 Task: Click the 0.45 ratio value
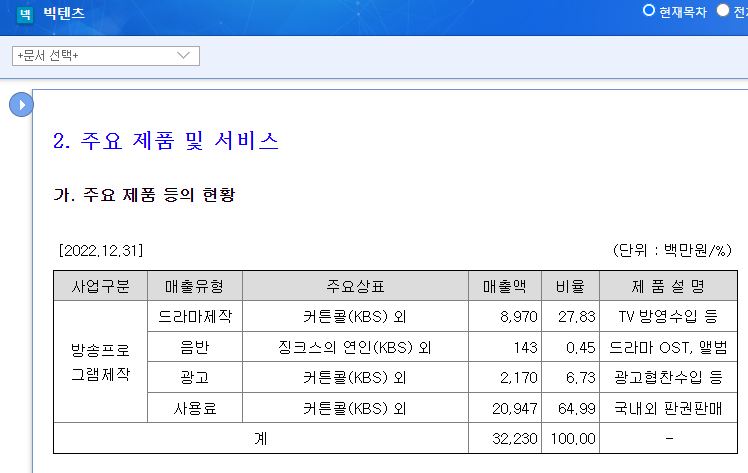click(581, 347)
